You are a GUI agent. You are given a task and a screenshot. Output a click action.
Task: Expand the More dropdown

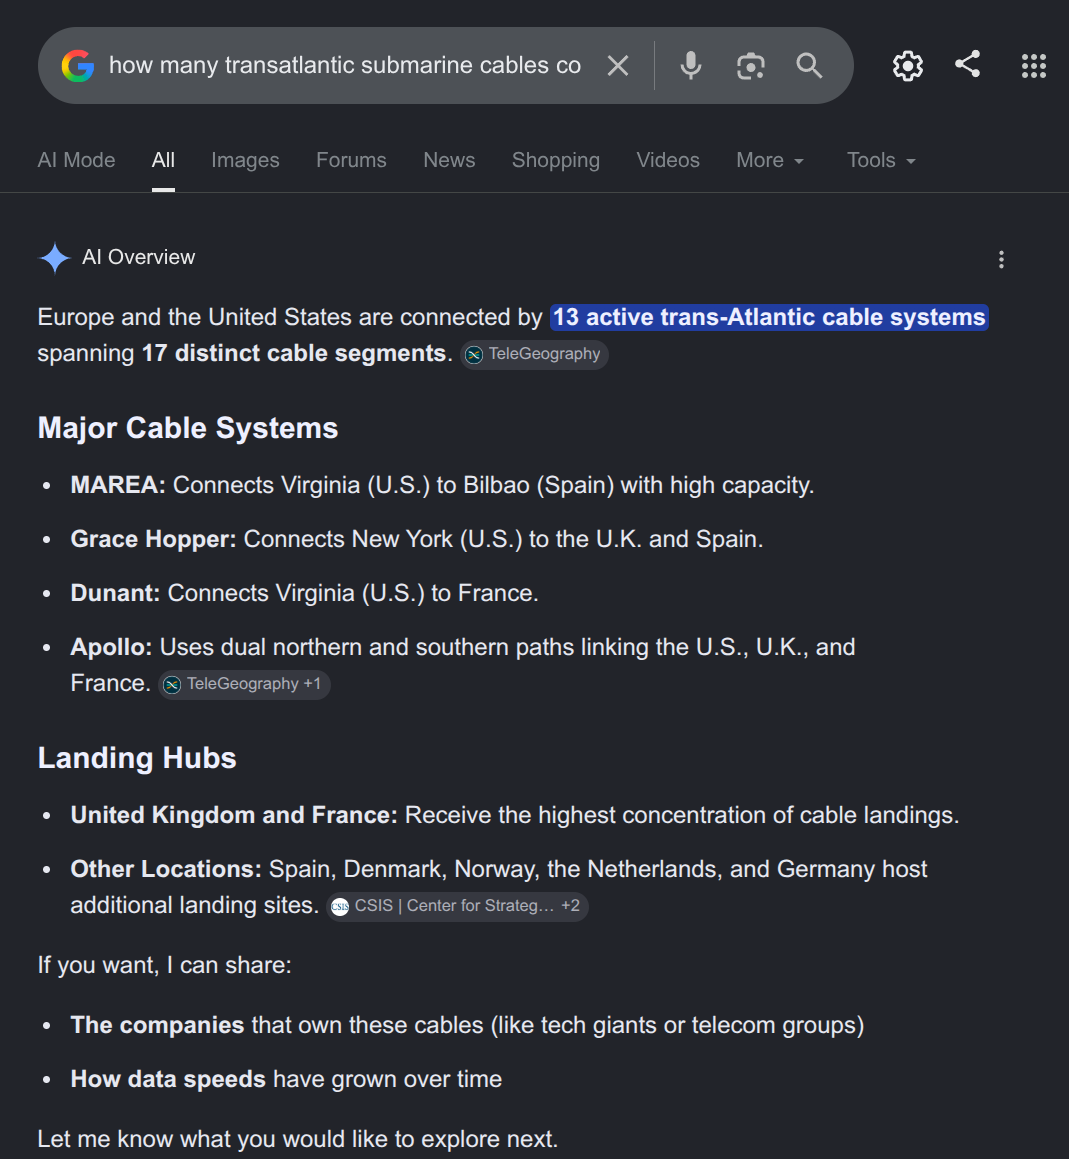tap(770, 160)
